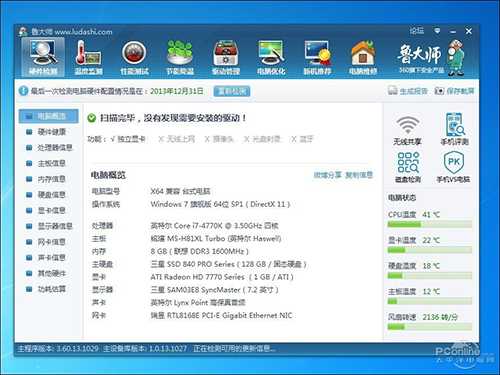Click the 复制信息 copy info link
This screenshot has height=375, width=500.
point(359,175)
